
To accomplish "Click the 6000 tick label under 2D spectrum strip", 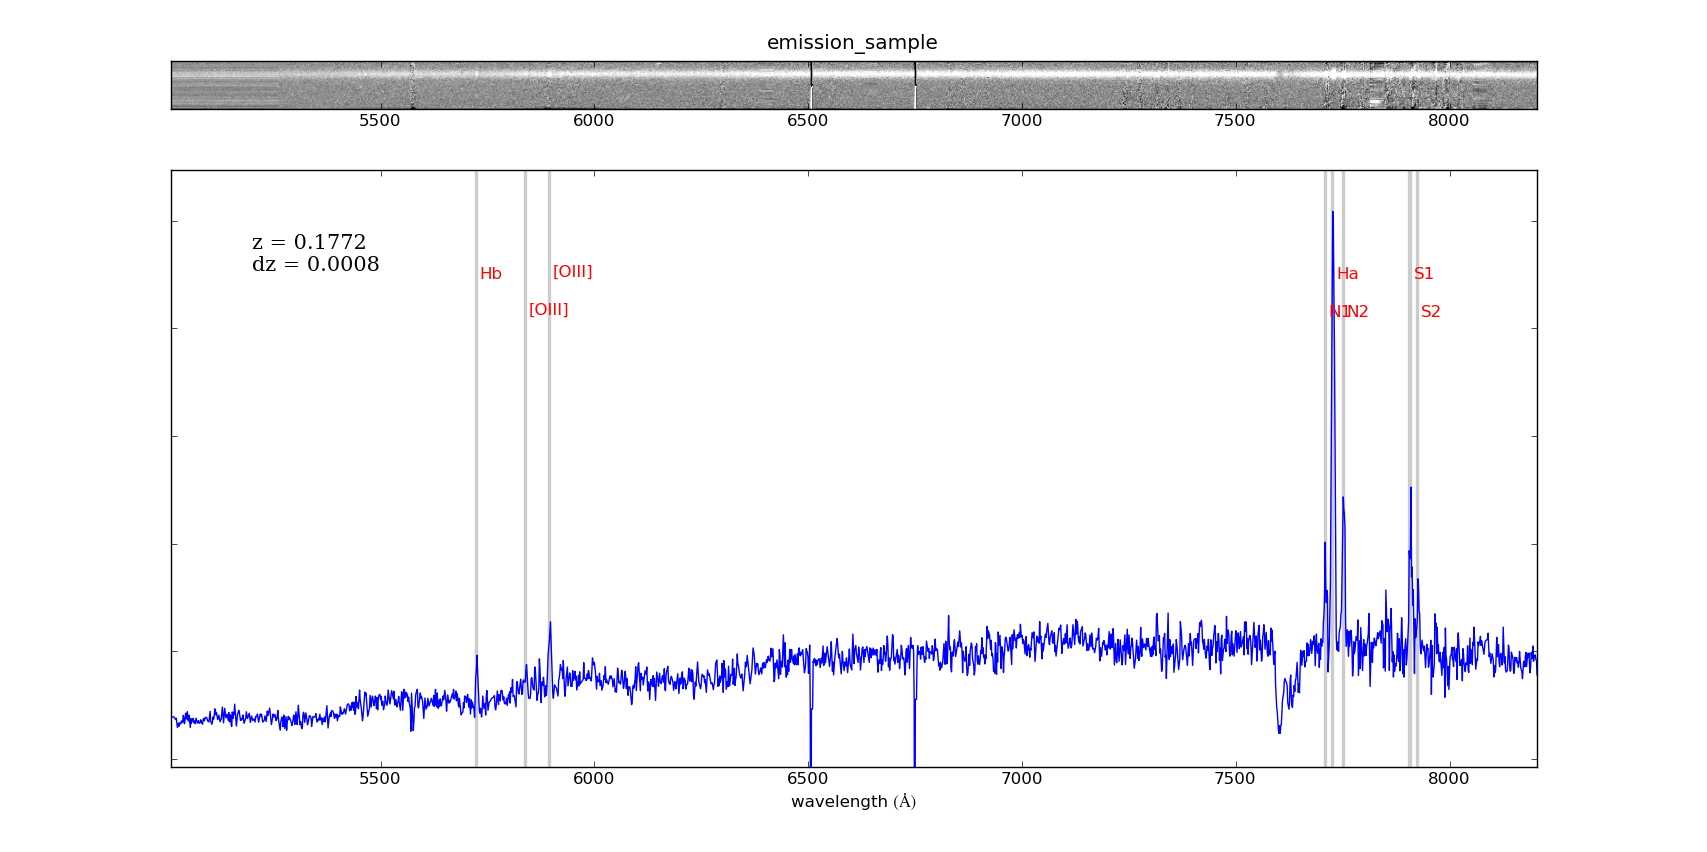I will (593, 121).
